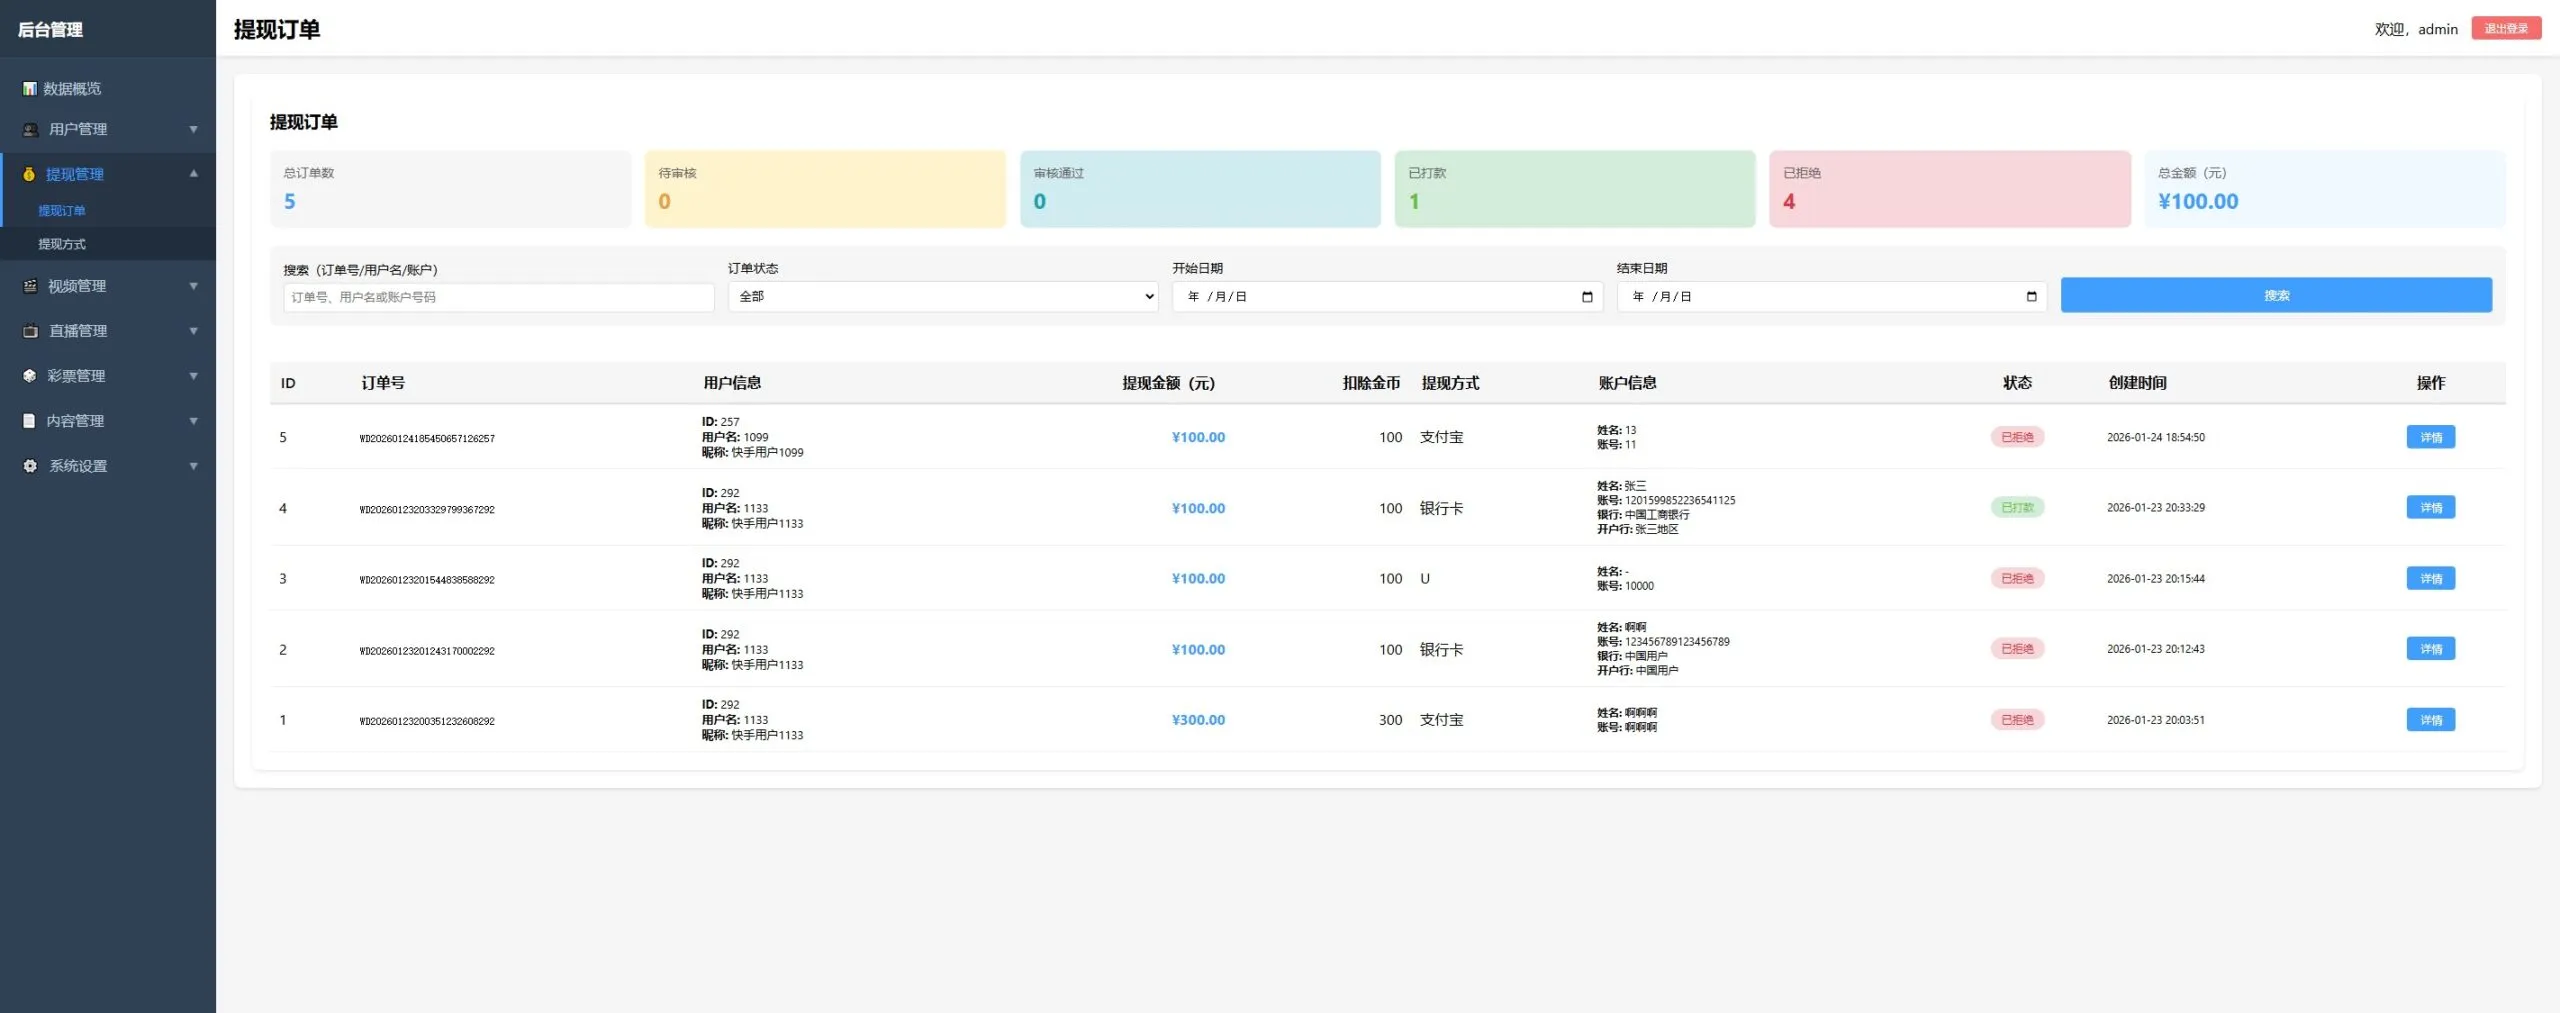Click the 审核通过 stat card
The width and height of the screenshot is (2560, 1013).
pos(1200,189)
